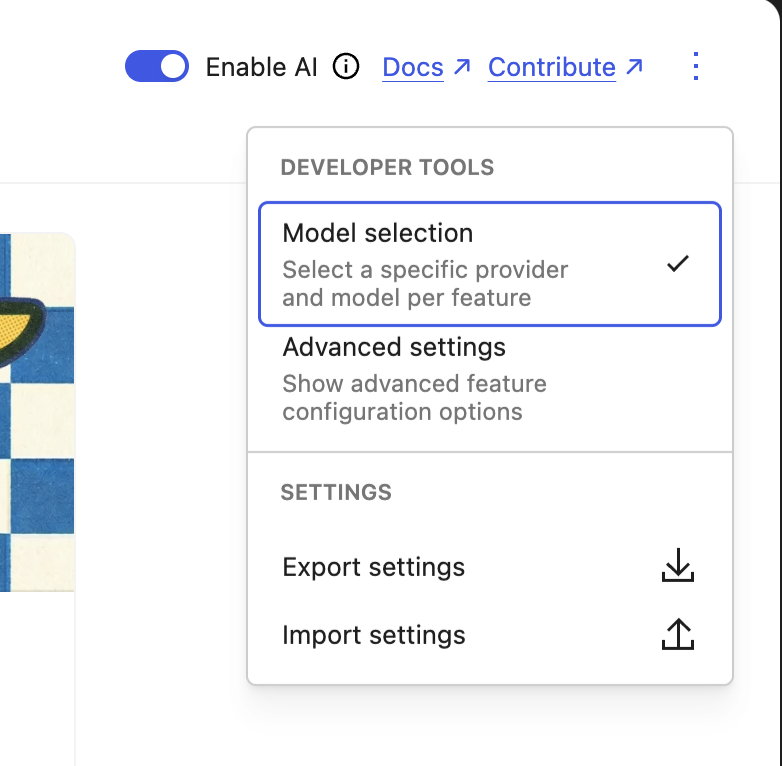Click the external arrow icon after Contribute
782x766 pixels.
pyautogui.click(x=634, y=66)
